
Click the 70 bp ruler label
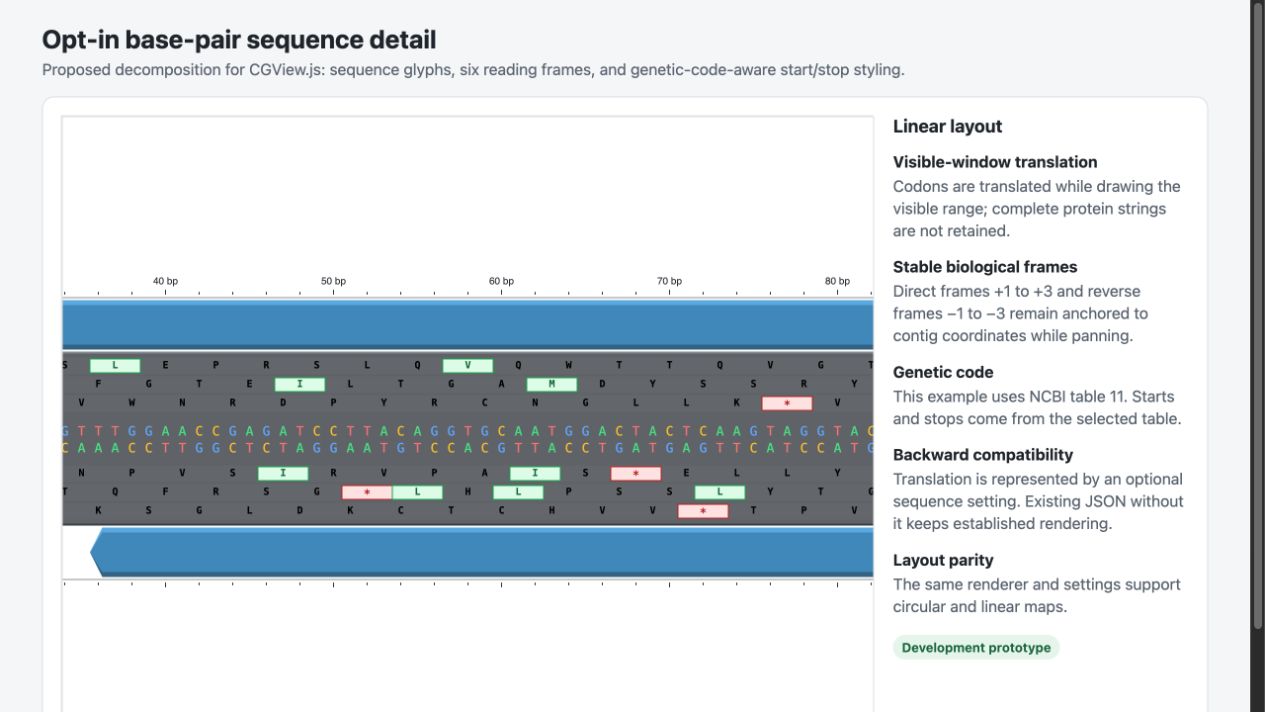(669, 281)
